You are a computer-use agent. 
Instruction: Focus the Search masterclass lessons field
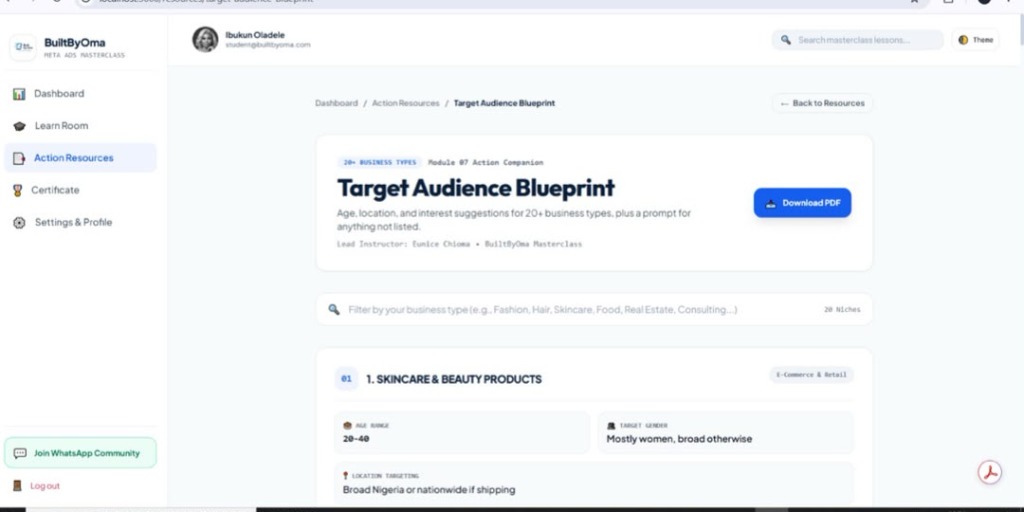(857, 40)
